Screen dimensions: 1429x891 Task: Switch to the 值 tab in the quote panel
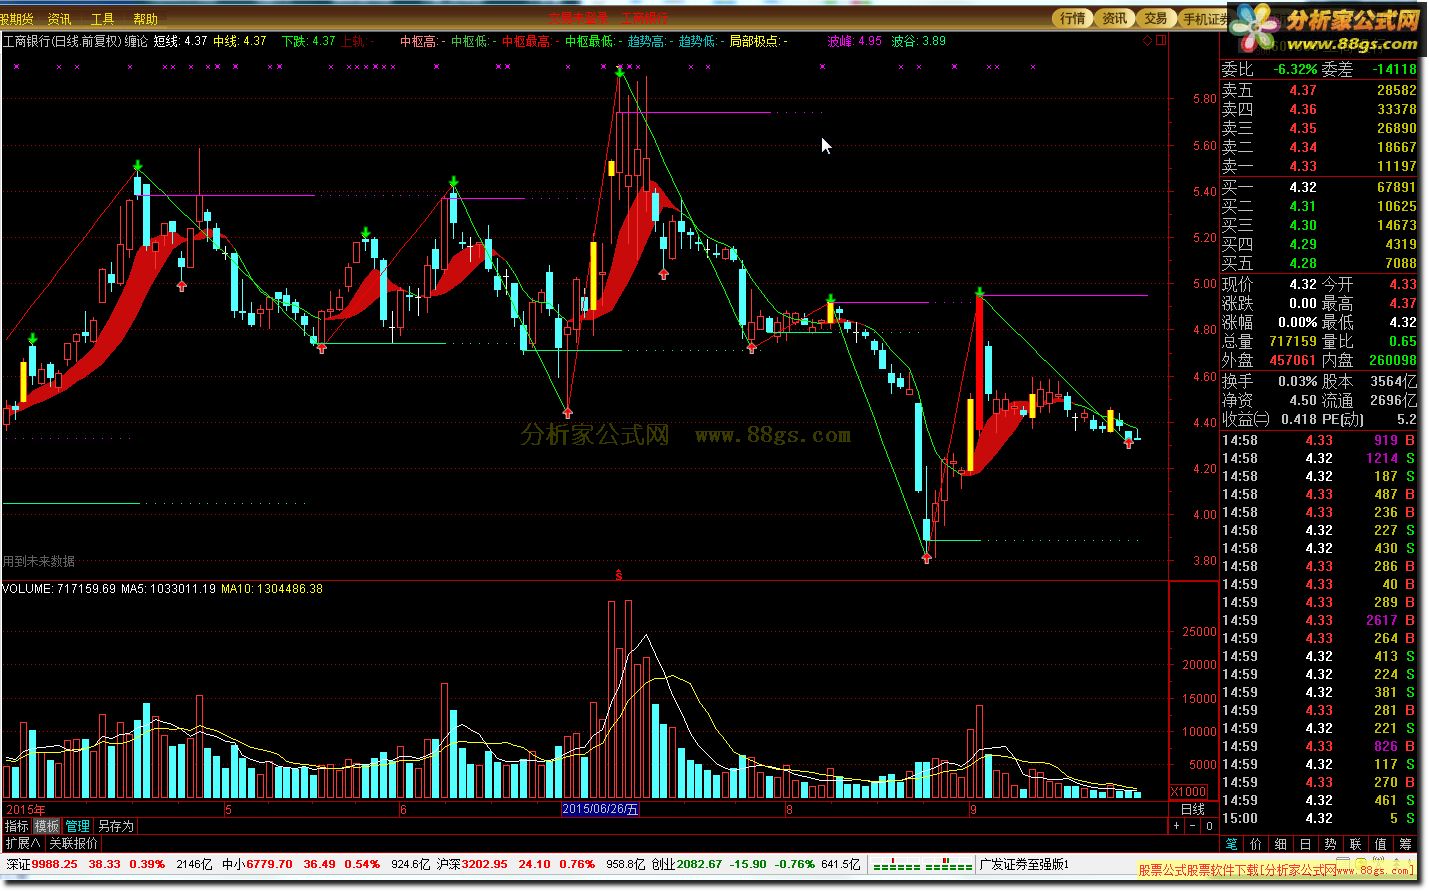tap(1381, 845)
